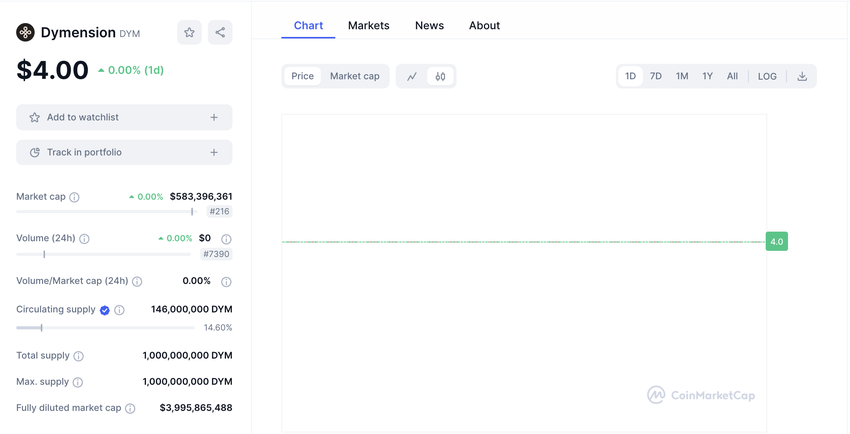
Task: Show Circulating supply info tooltip
Action: click(120, 310)
